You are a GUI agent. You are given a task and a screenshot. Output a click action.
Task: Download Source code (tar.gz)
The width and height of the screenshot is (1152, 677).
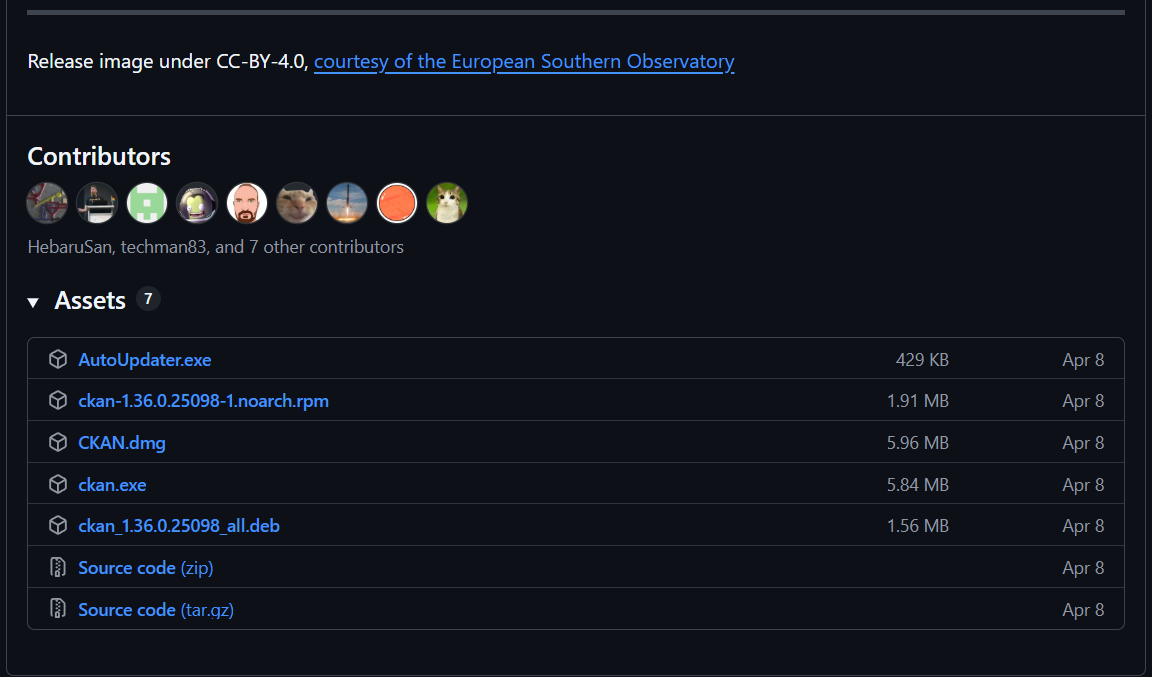coord(156,609)
